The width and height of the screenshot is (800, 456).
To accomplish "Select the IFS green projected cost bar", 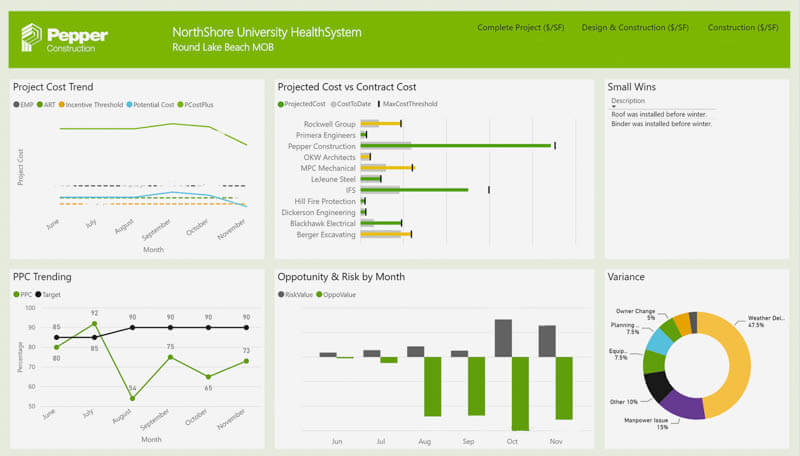I will click(414, 190).
